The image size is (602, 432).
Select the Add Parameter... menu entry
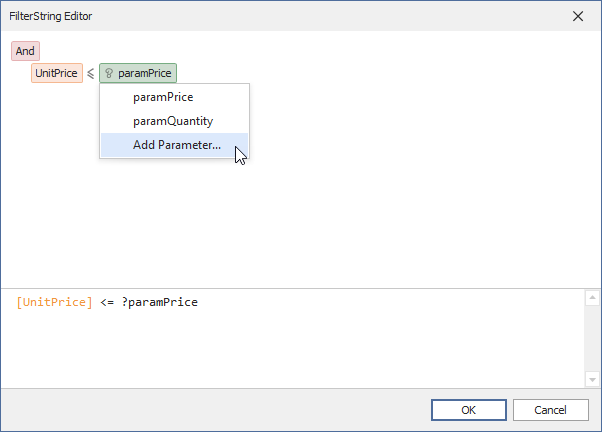(x=176, y=145)
